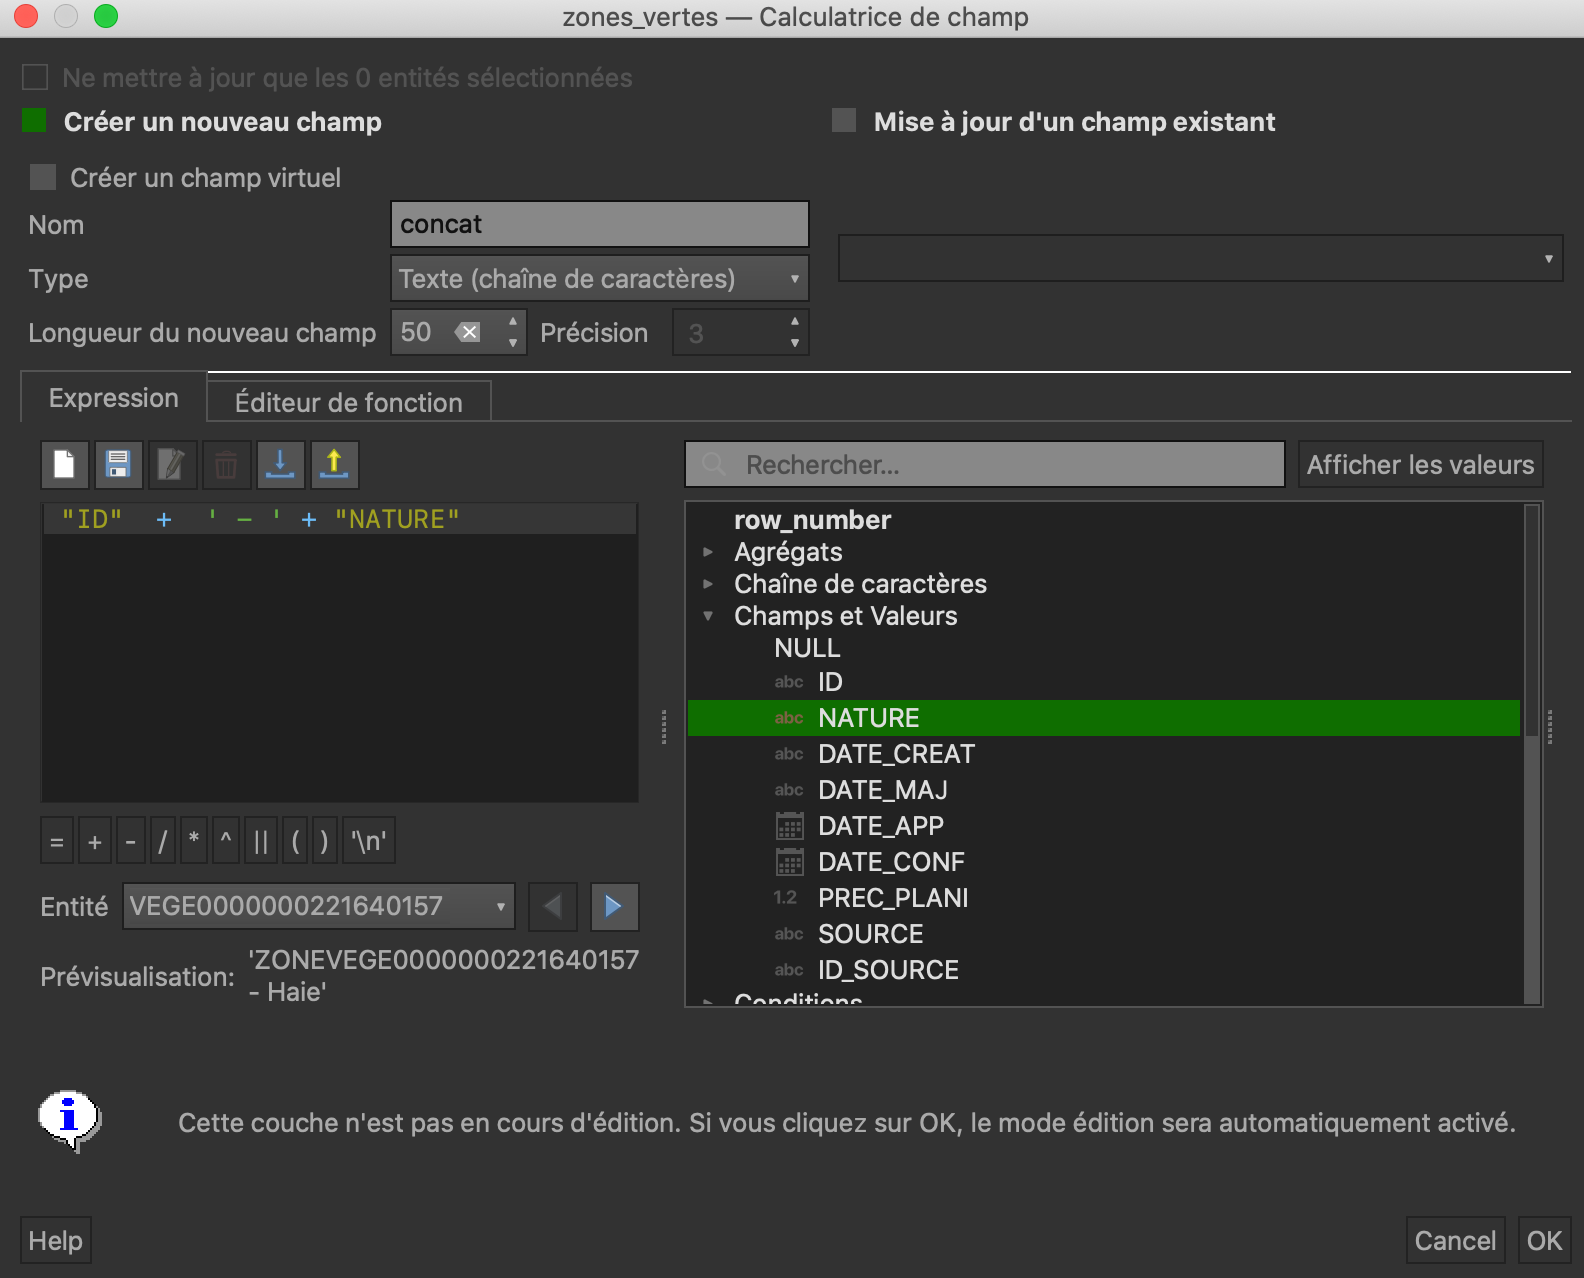Click the new expression file icon
The image size is (1584, 1278).
[65, 465]
